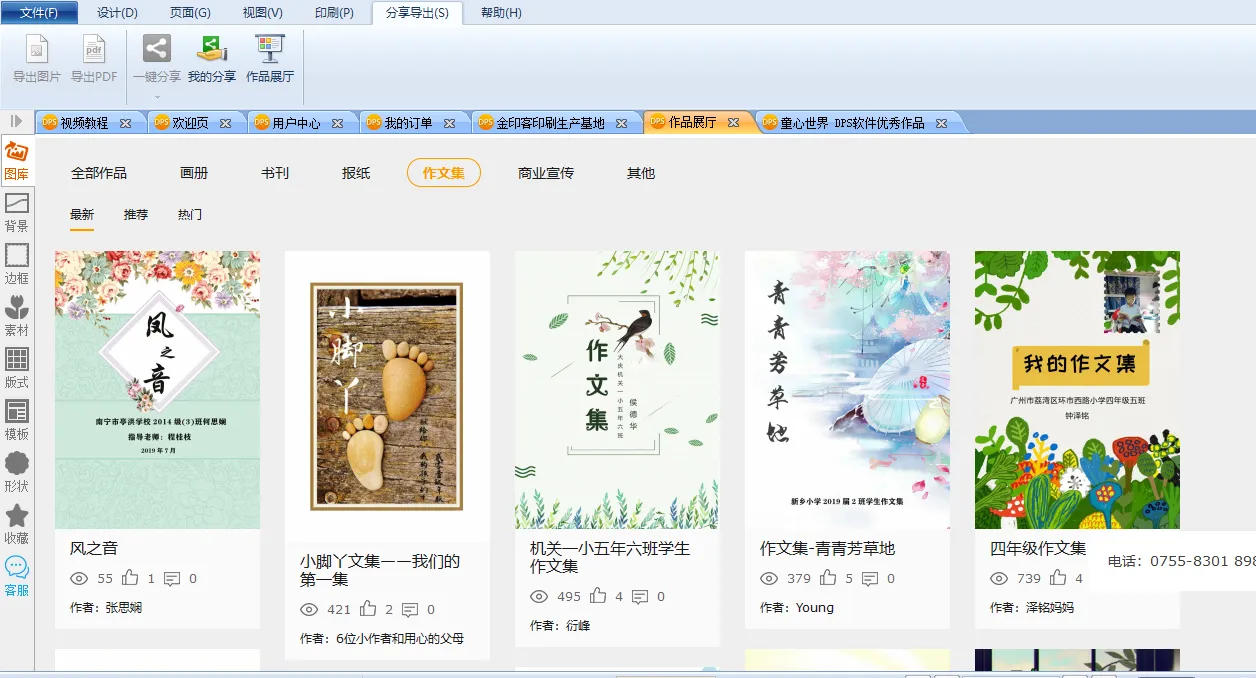The height and width of the screenshot is (678, 1256).
Task: Open the 设计(D) menu
Action: coord(117,13)
